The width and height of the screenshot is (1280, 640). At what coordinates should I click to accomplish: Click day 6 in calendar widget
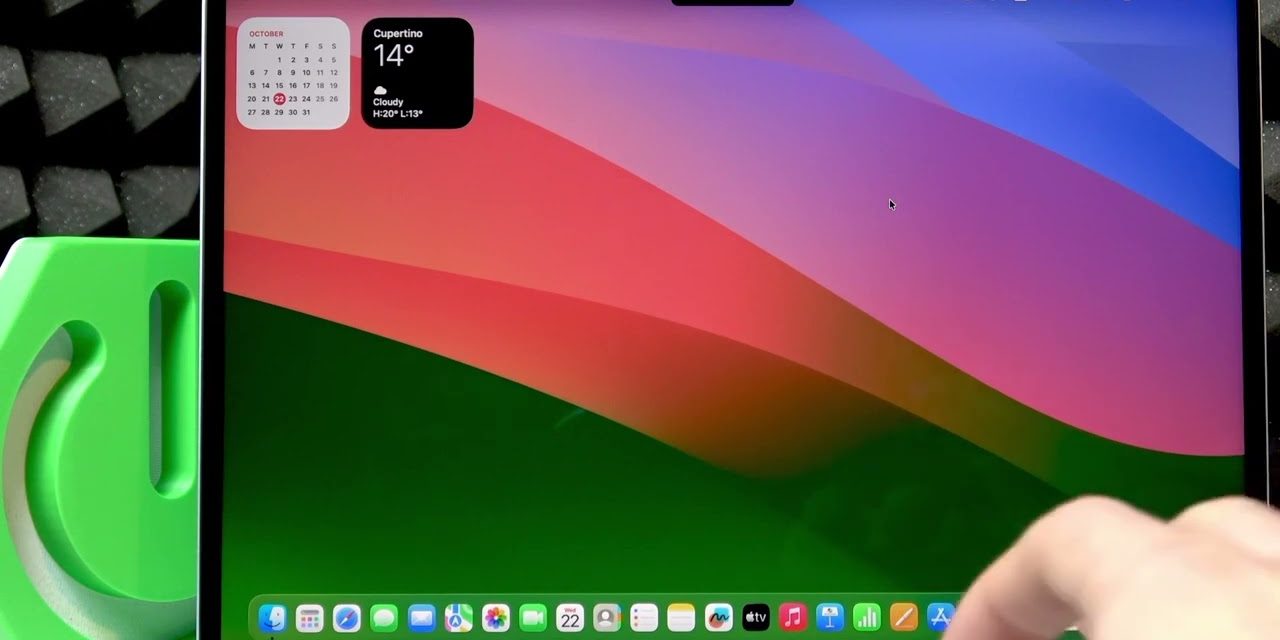(252, 73)
